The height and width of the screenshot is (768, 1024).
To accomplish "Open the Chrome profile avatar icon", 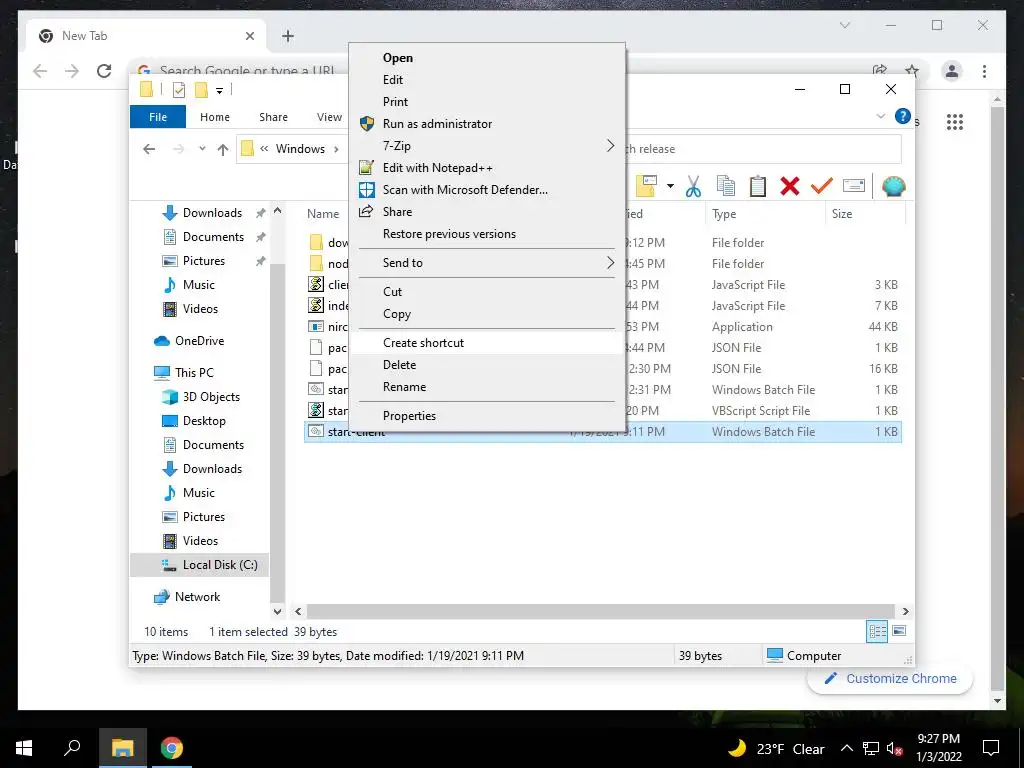I will 952,71.
